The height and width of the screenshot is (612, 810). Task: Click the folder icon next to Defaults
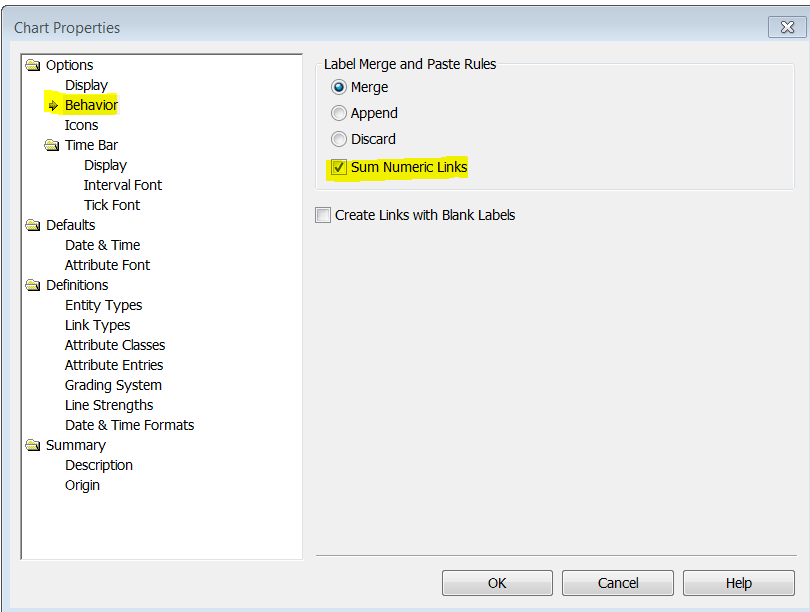33,224
